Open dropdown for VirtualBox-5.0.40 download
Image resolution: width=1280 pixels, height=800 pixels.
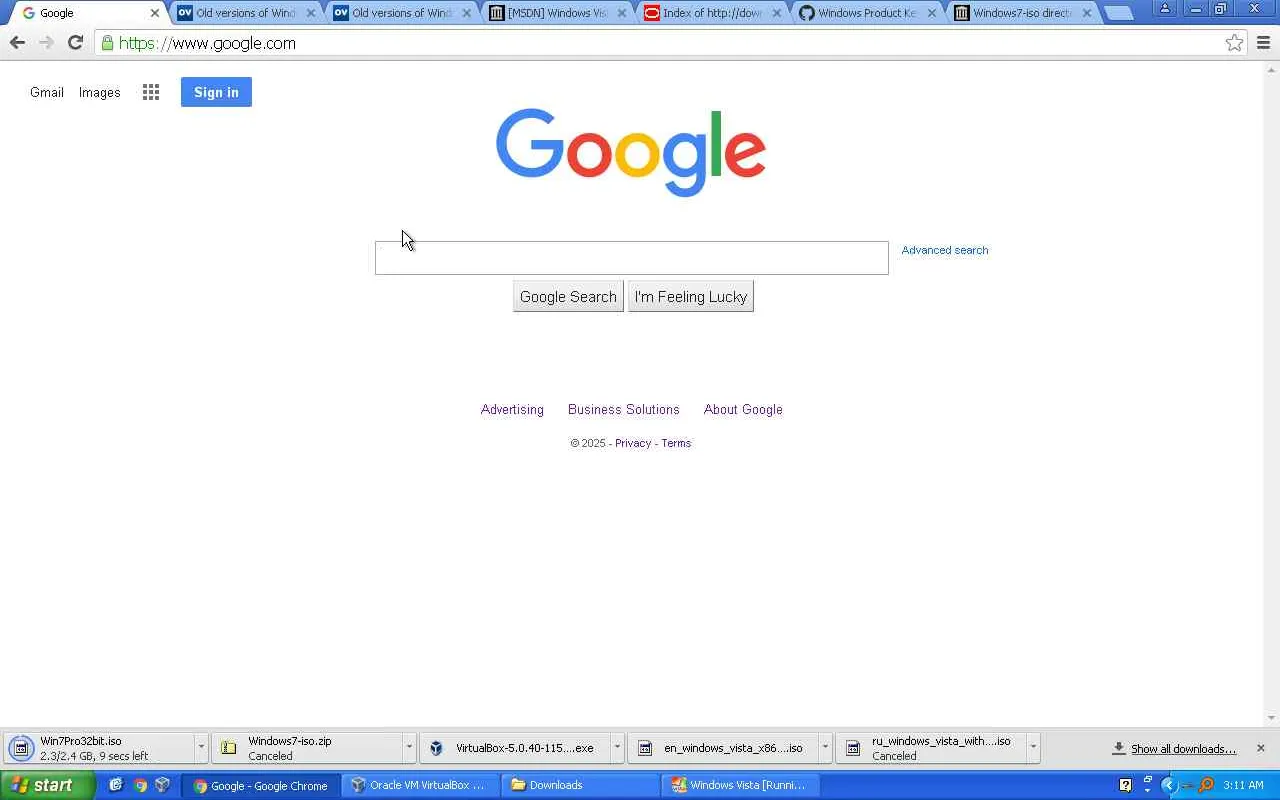(616, 747)
